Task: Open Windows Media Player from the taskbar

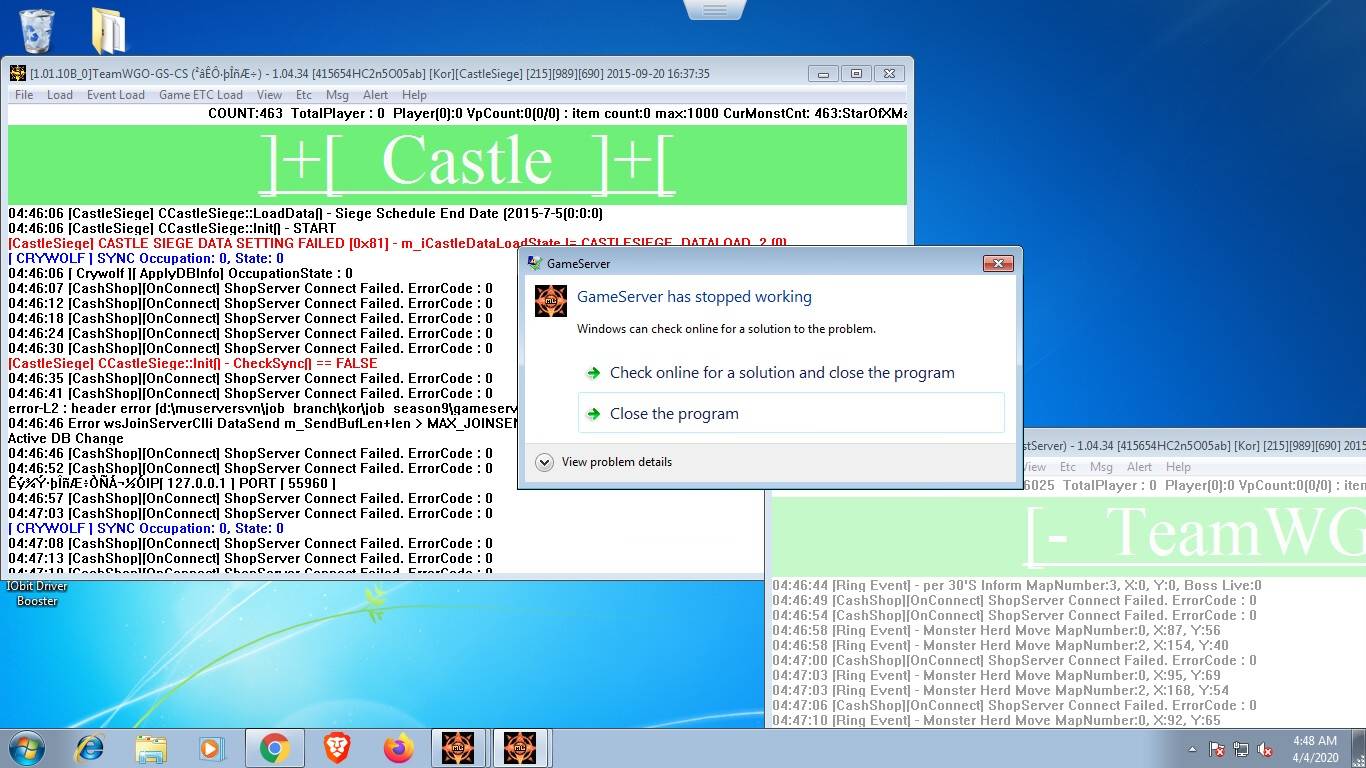Action: point(211,748)
